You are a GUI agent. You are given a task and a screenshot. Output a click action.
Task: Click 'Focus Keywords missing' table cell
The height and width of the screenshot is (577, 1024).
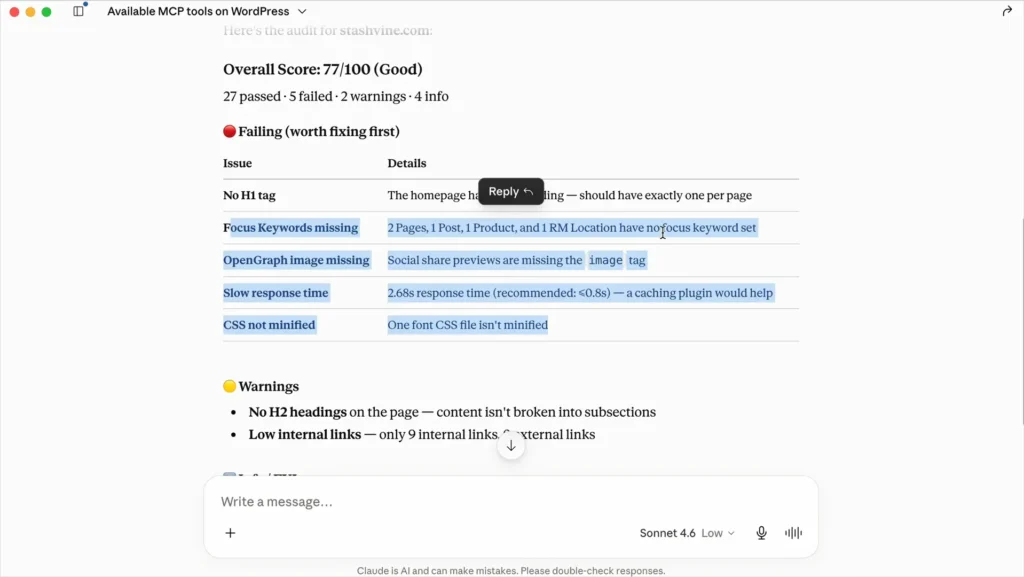pos(291,227)
